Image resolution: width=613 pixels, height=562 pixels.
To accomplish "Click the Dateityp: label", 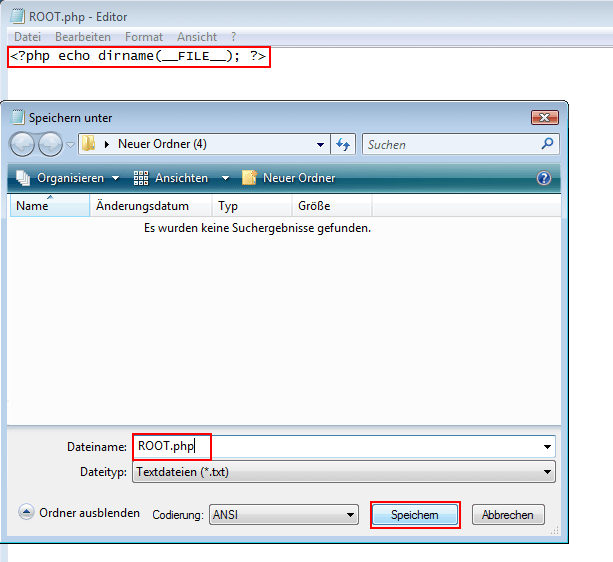I will coord(103,472).
